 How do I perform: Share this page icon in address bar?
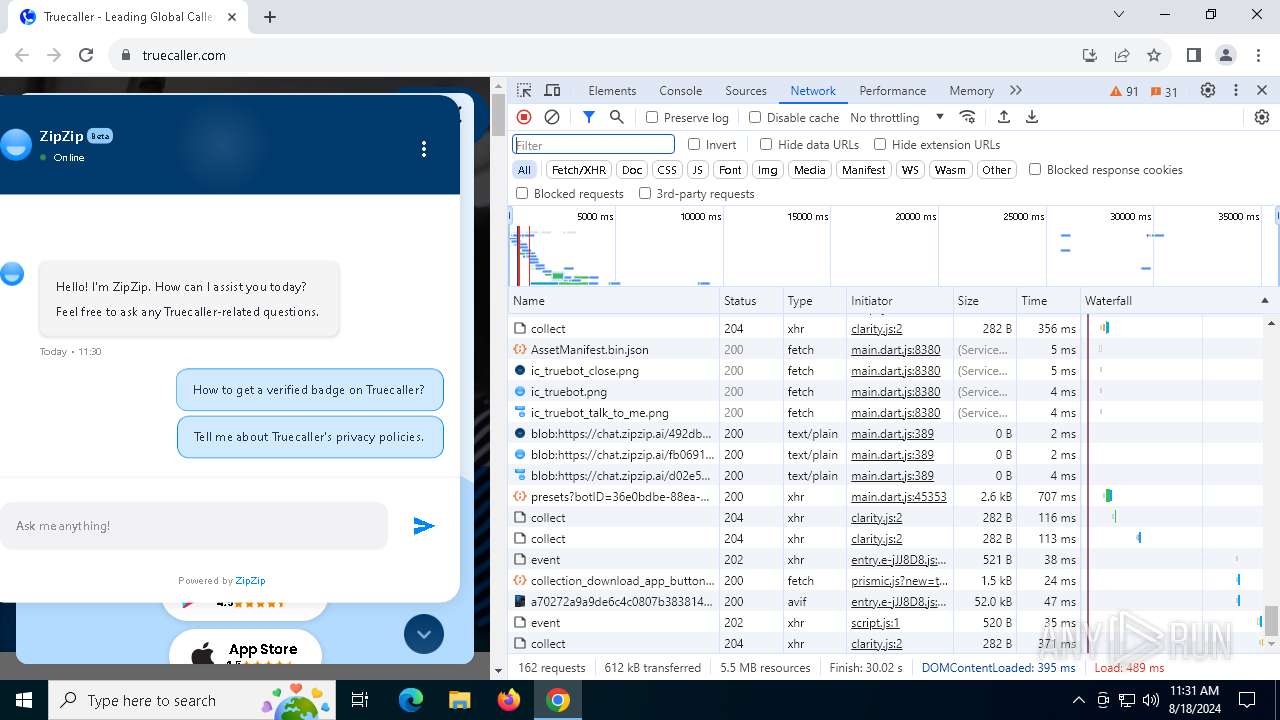coord(1122,55)
